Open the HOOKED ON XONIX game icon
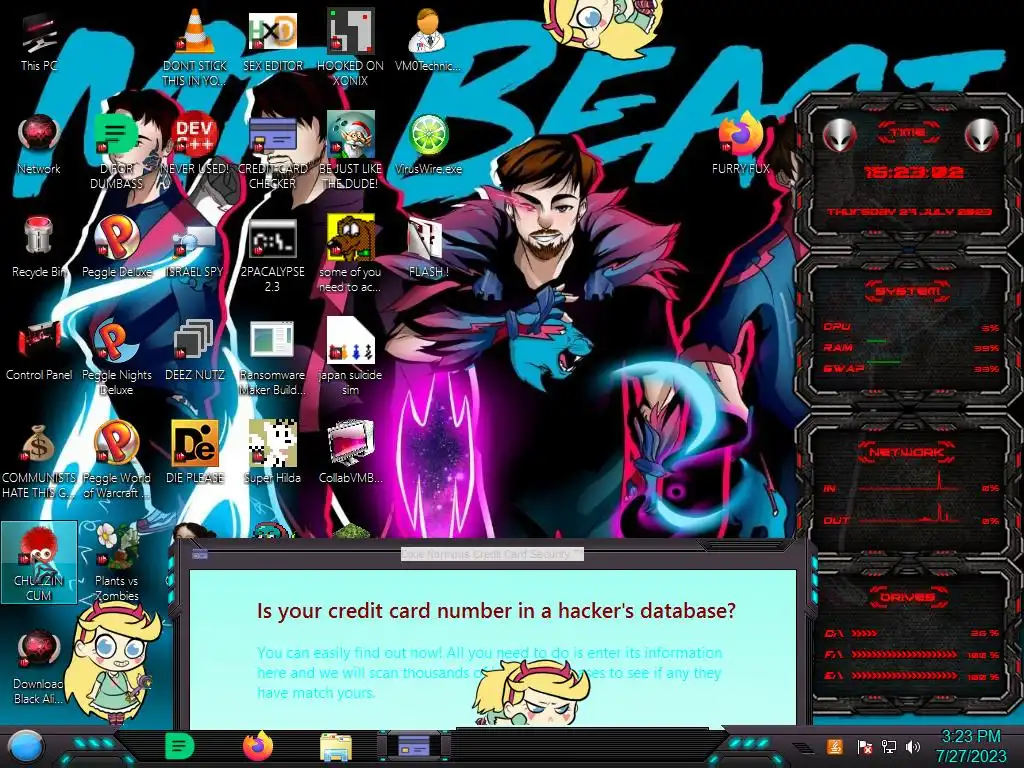The image size is (1024, 768). pyautogui.click(x=350, y=47)
